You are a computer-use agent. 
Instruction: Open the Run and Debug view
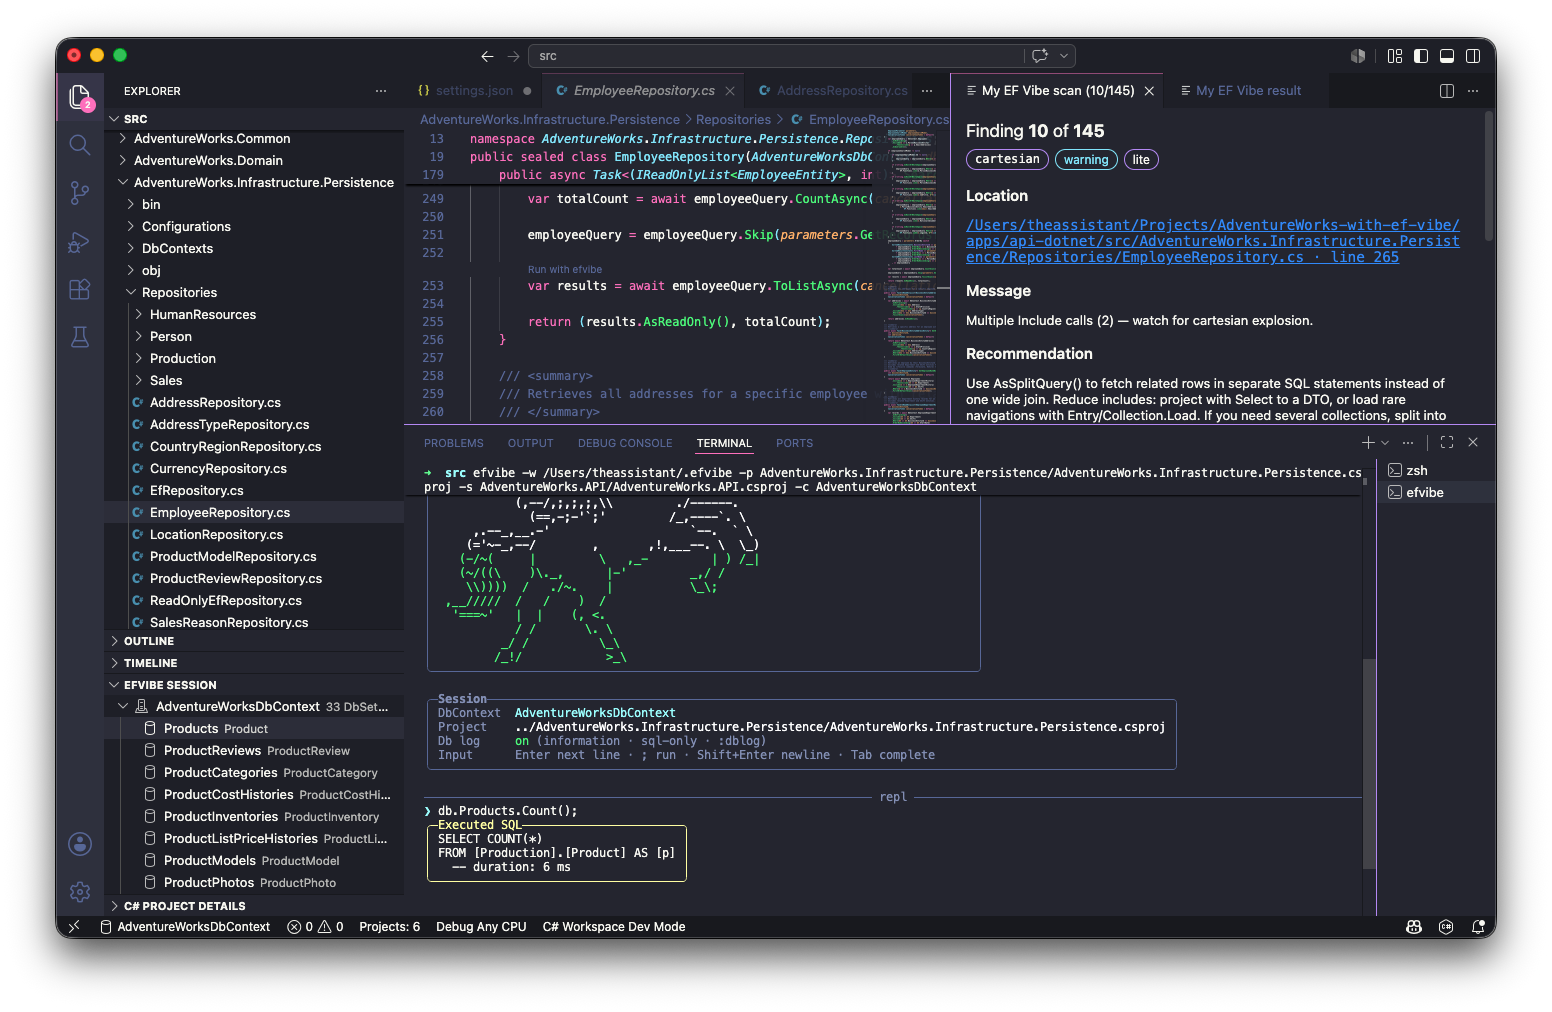coord(80,242)
